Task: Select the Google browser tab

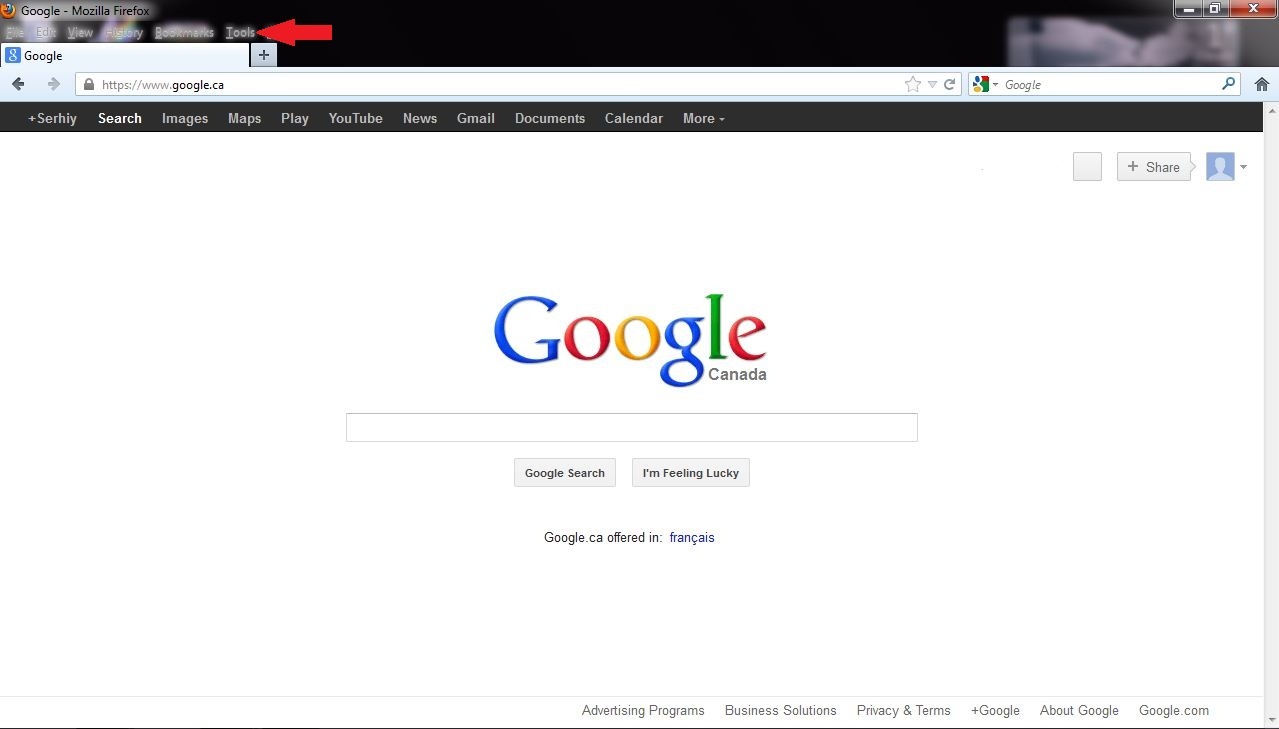Action: (x=124, y=56)
